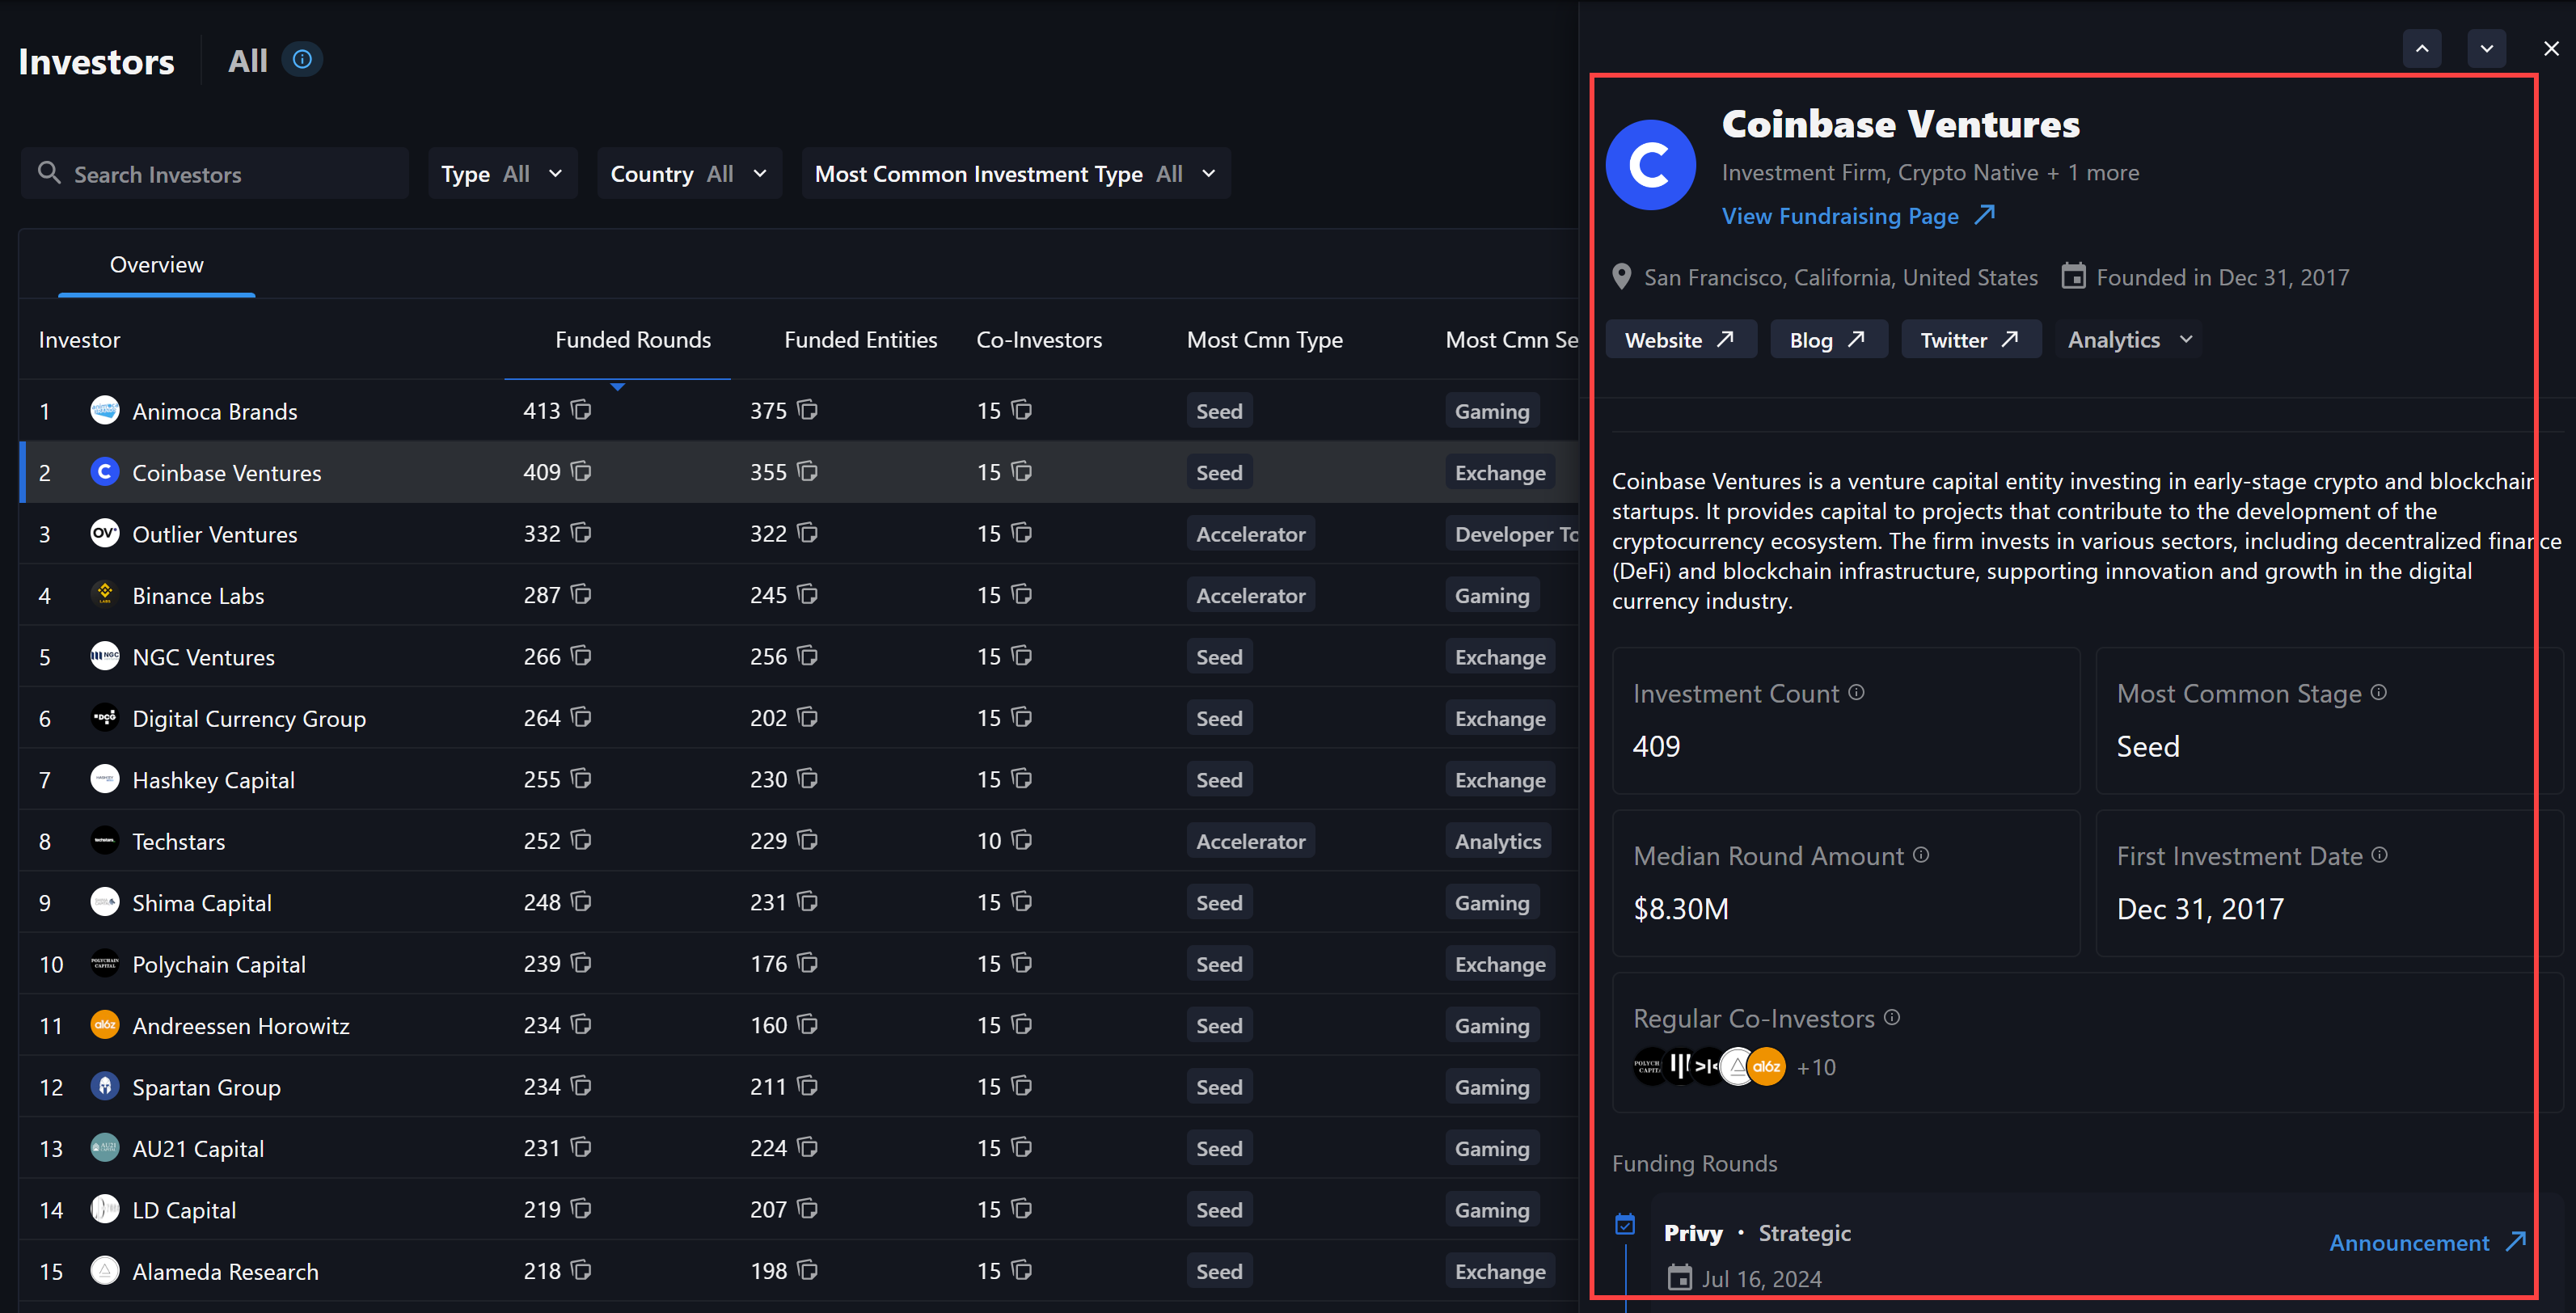Click Accelerator tag in Techstars row
Viewport: 2576px width, 1313px height.
click(1250, 841)
